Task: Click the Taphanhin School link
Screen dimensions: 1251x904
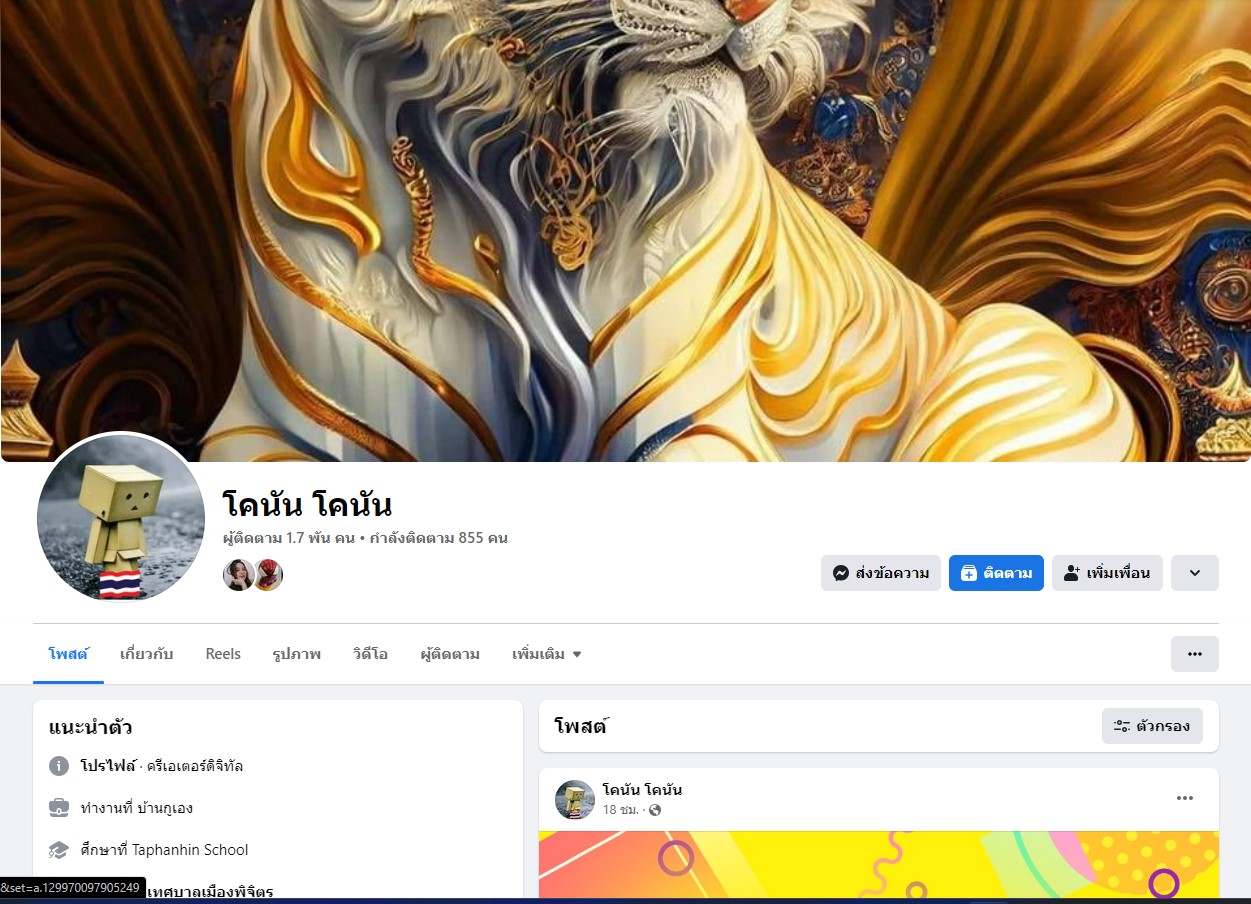Action: click(x=190, y=850)
